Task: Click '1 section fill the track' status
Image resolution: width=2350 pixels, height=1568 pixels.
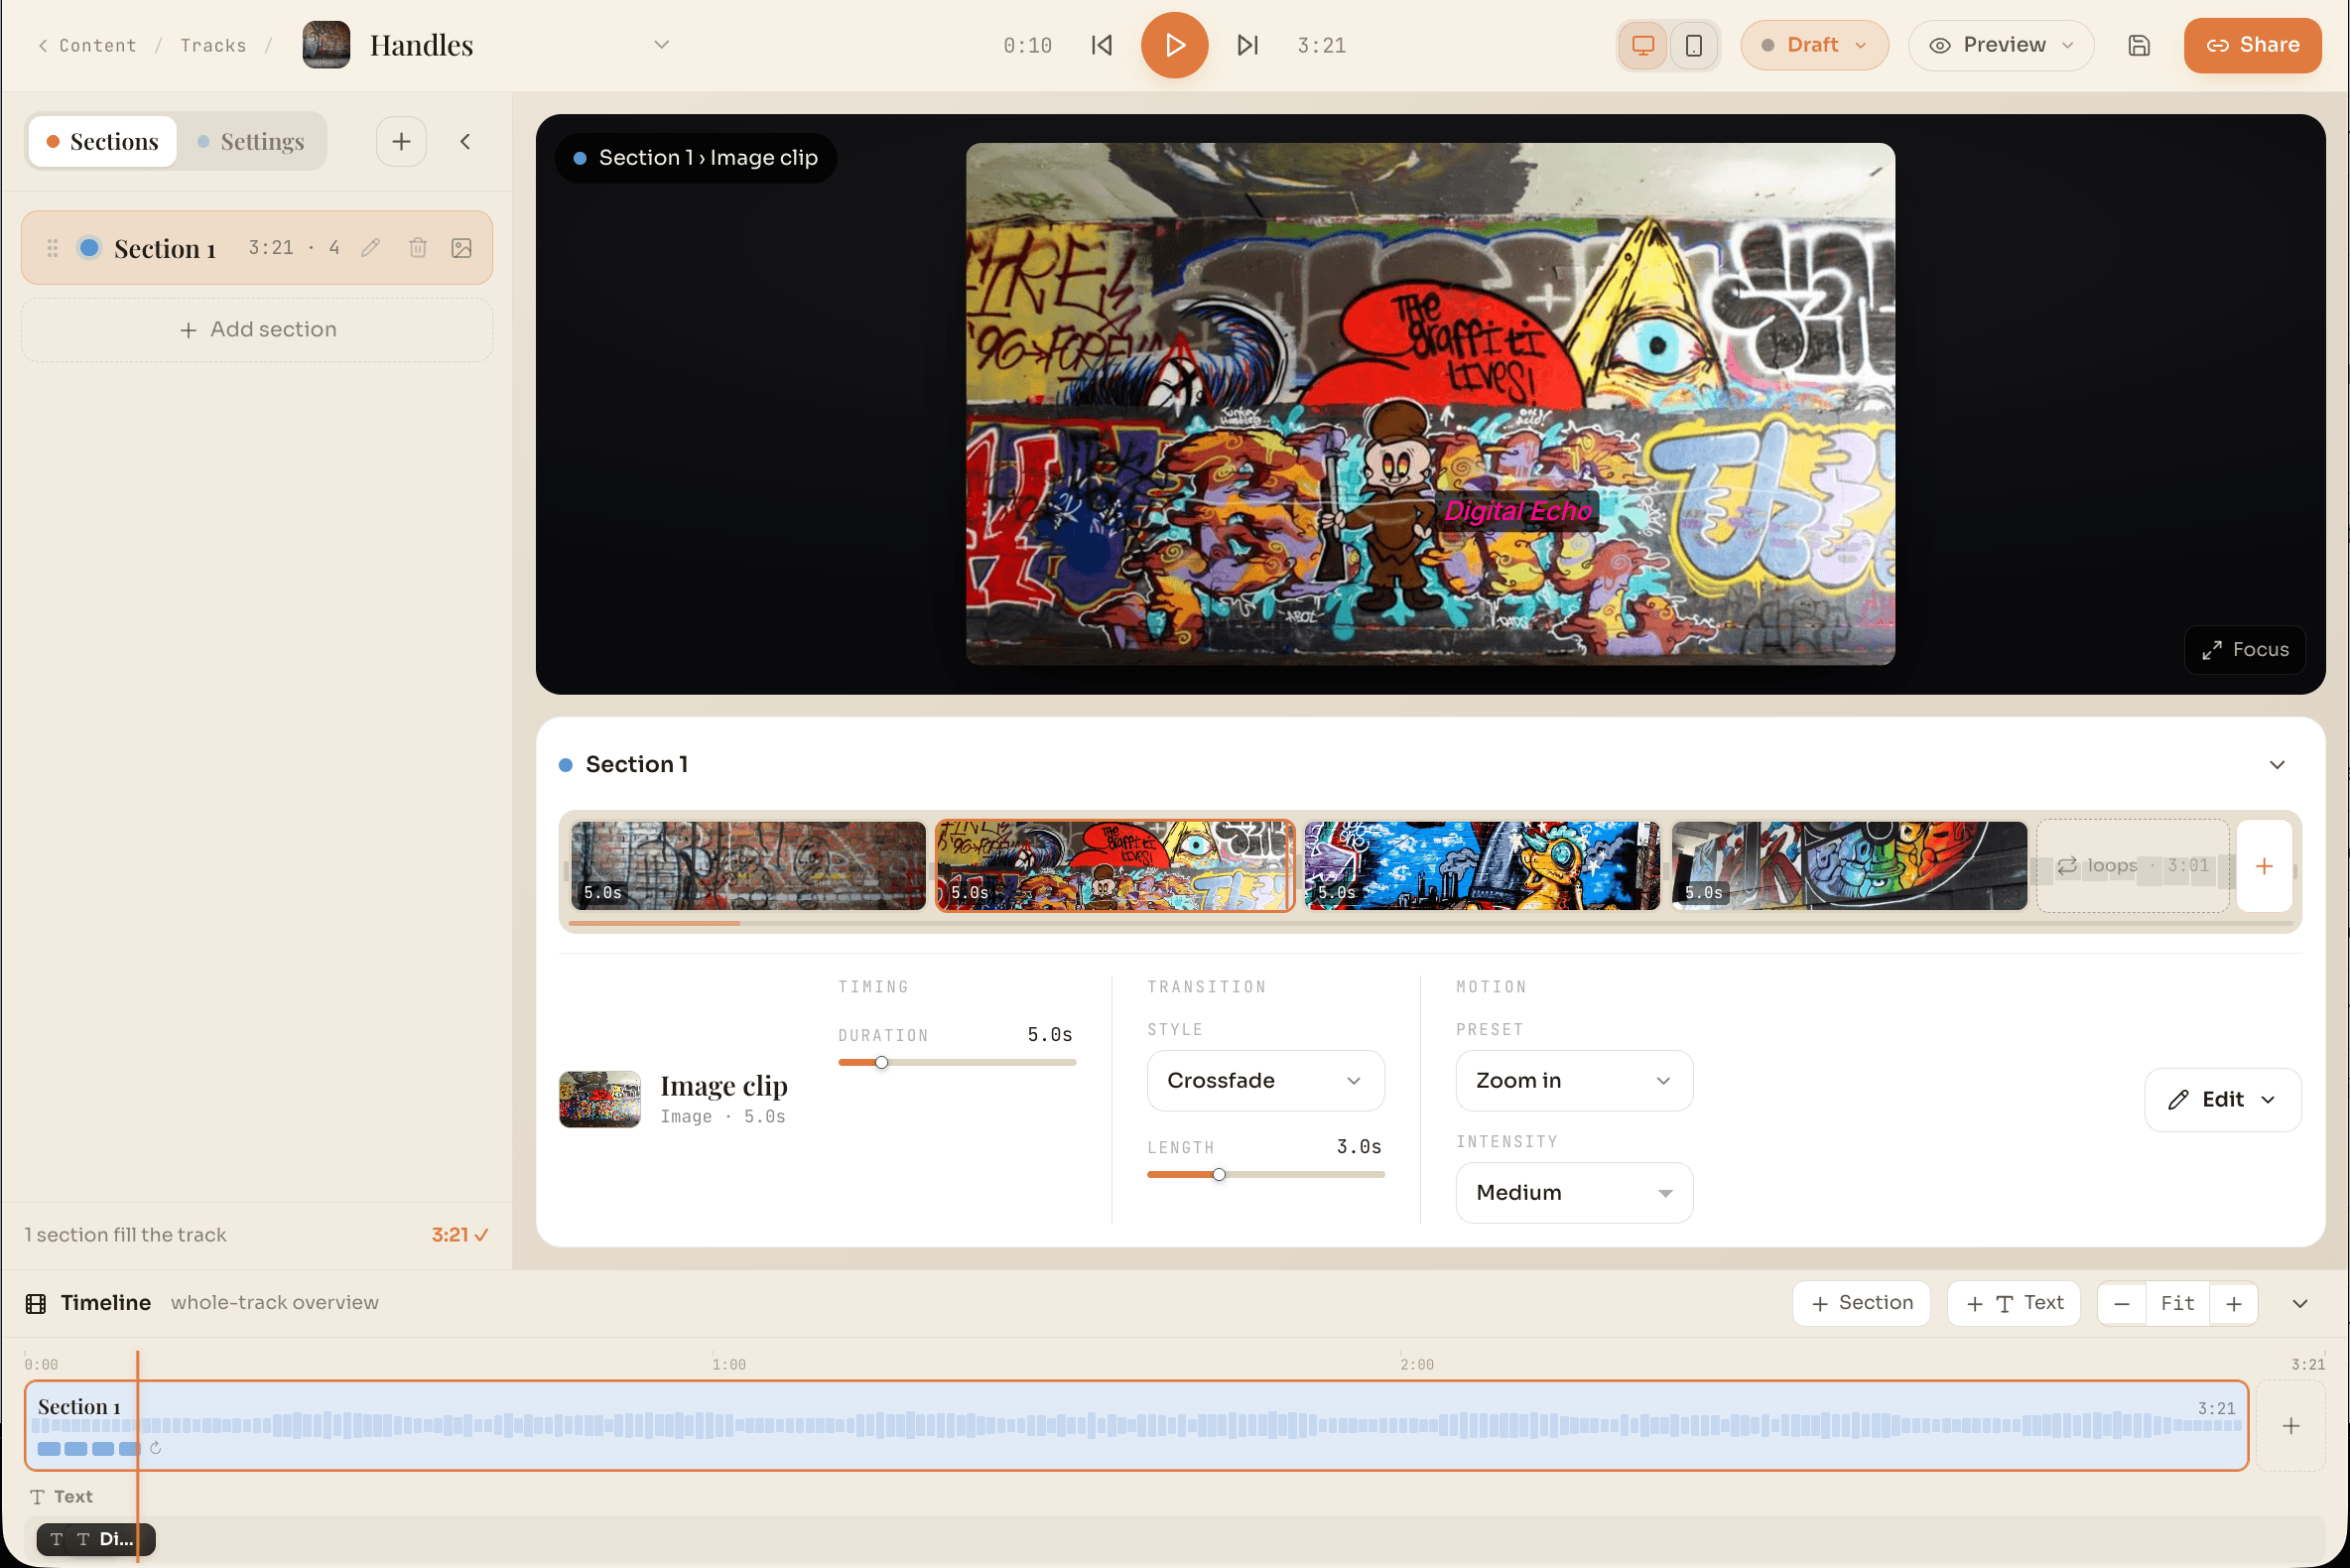Action: pos(126,1235)
